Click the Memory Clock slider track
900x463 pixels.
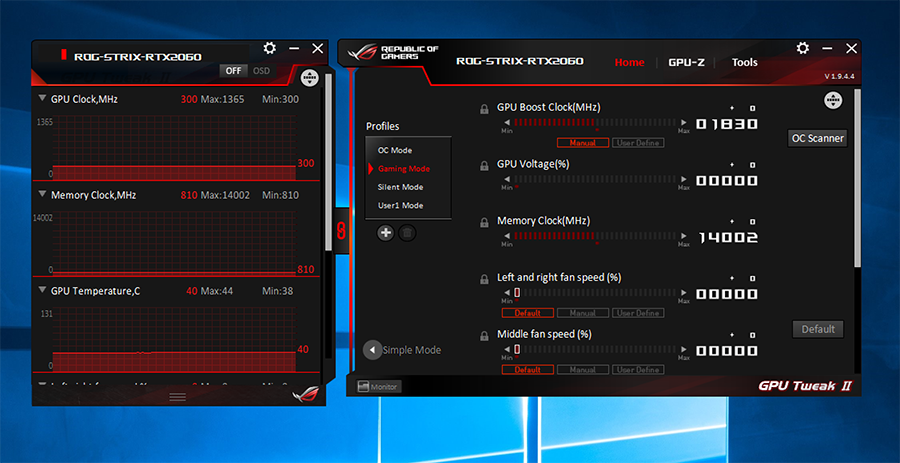click(x=595, y=236)
